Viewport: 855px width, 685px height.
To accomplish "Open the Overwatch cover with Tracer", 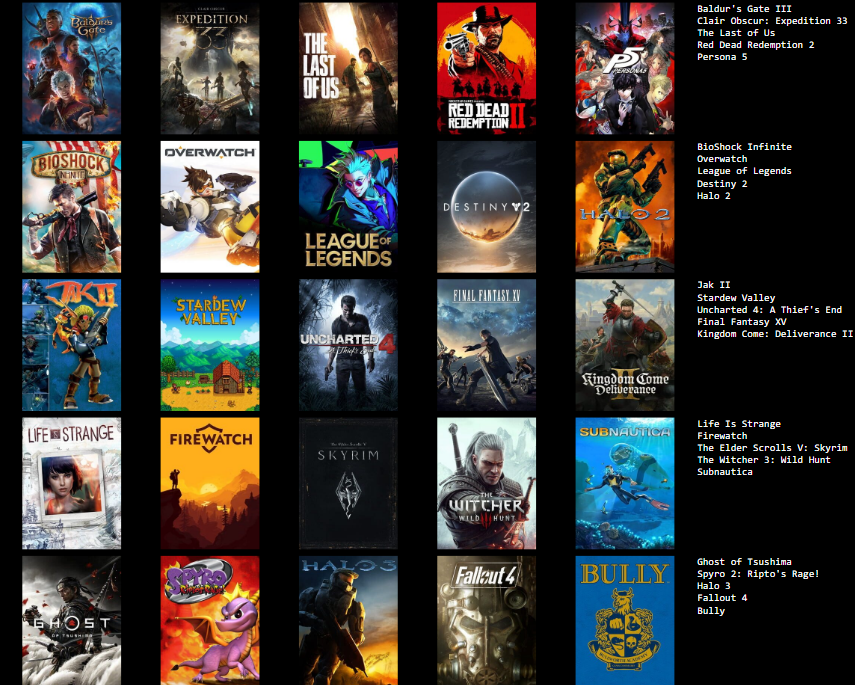I will (210, 207).
